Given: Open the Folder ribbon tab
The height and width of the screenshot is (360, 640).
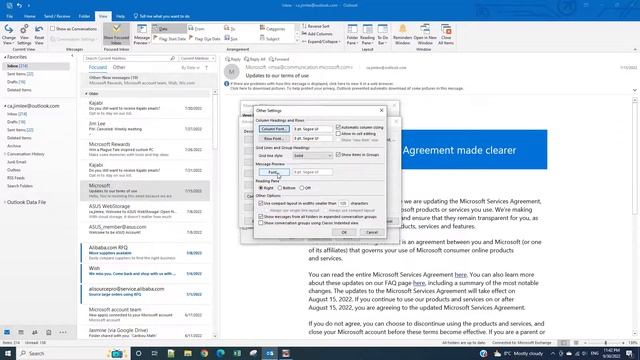Looking at the screenshot, I should (84, 16).
